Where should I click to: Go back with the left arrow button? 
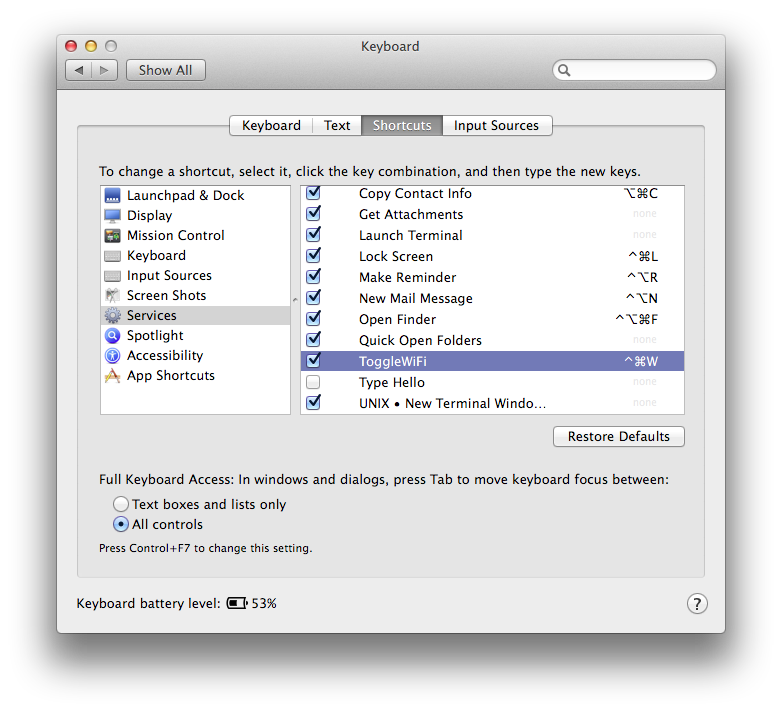click(x=78, y=70)
